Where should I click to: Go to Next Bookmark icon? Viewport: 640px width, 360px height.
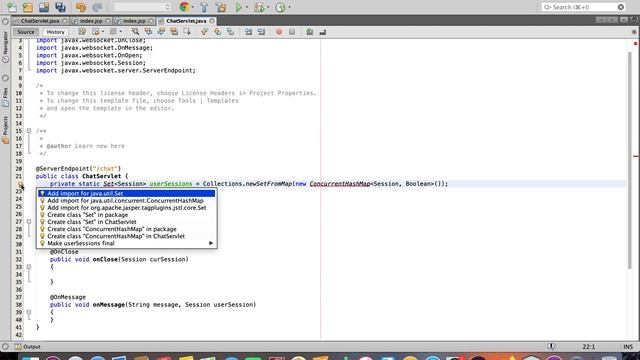click(x=218, y=32)
